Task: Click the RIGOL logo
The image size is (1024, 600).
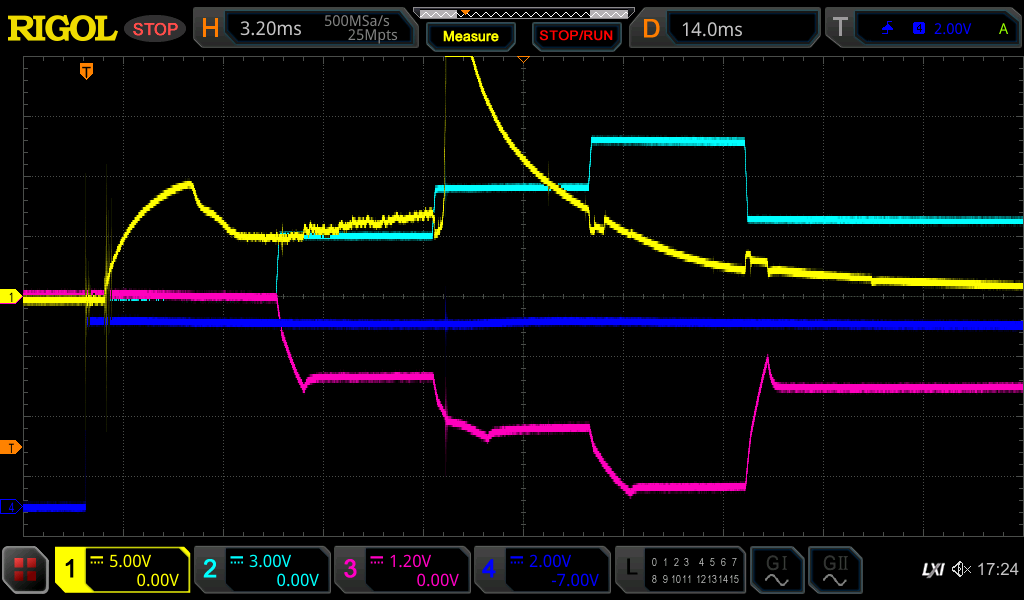Action: (62, 29)
